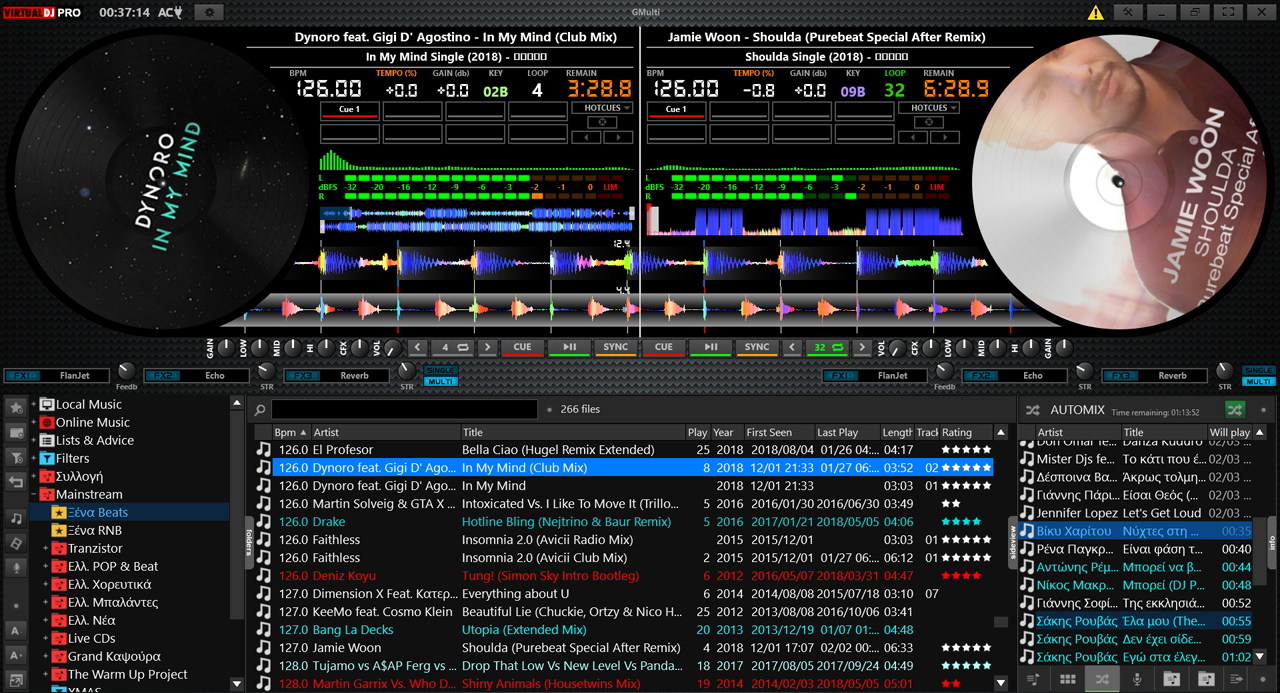The width and height of the screenshot is (1280, 693).
Task: Open the wrench tools icon in title bar
Action: click(1127, 12)
